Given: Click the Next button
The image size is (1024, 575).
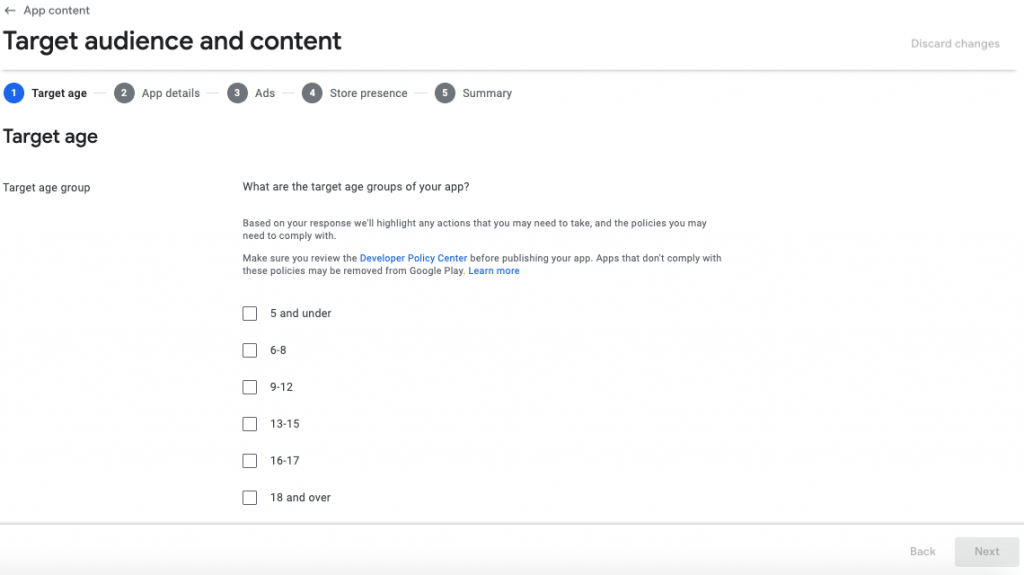Looking at the screenshot, I should 987,551.
